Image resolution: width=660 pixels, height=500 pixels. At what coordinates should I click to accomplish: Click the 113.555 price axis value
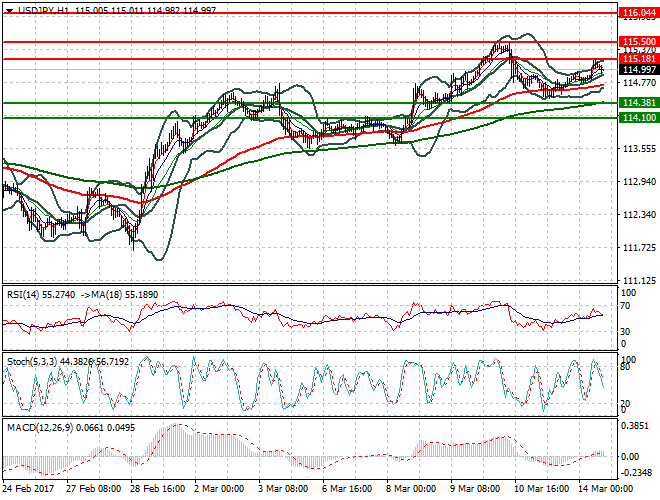[639, 149]
